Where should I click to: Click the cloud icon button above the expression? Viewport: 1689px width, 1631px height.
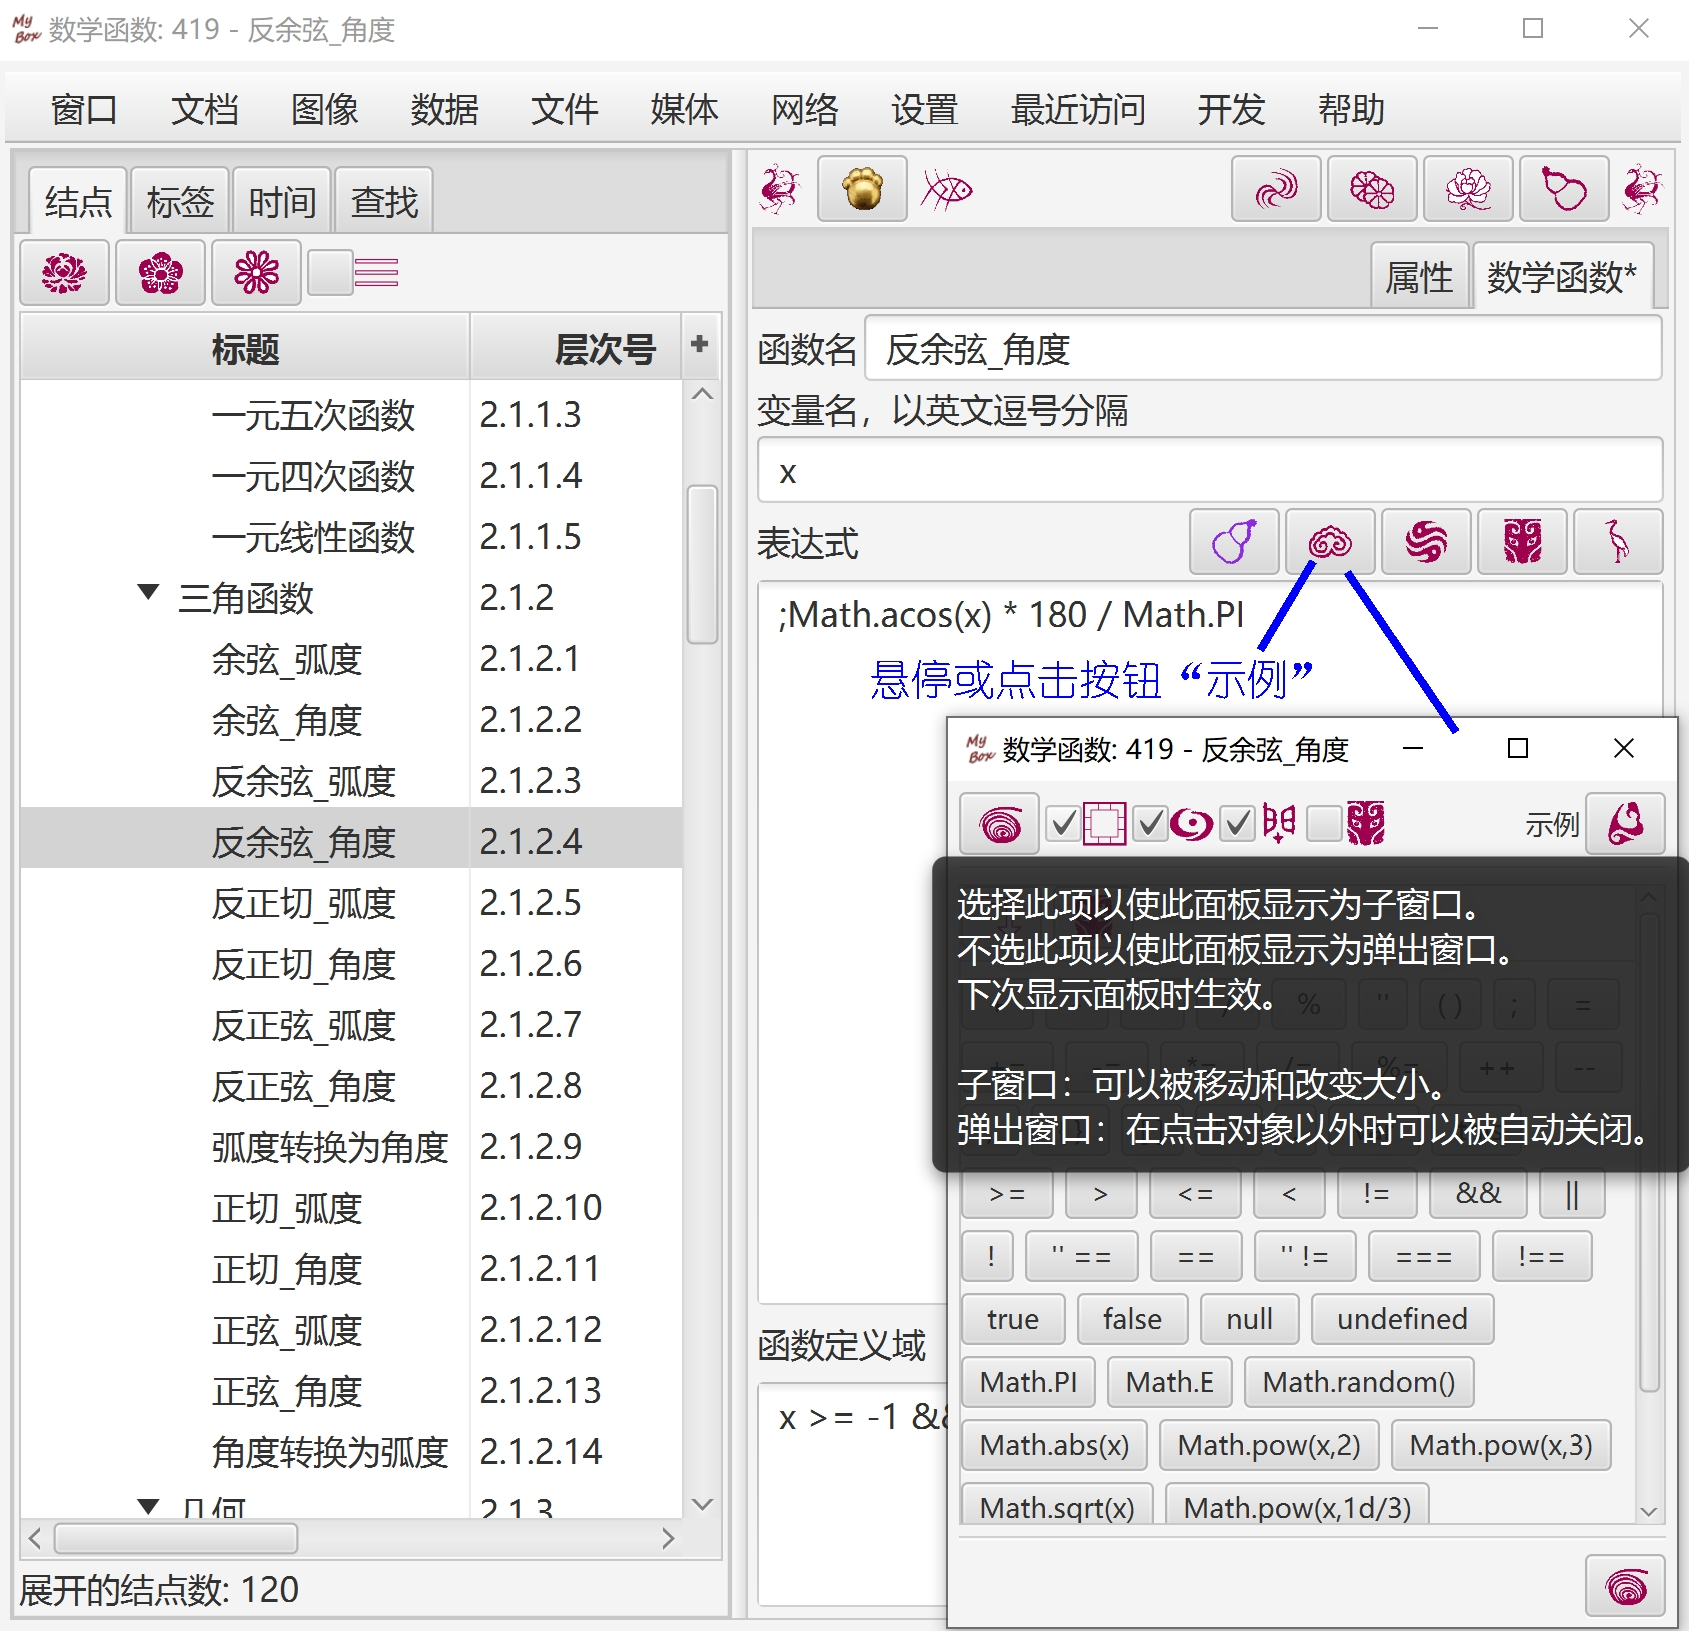pyautogui.click(x=1330, y=542)
